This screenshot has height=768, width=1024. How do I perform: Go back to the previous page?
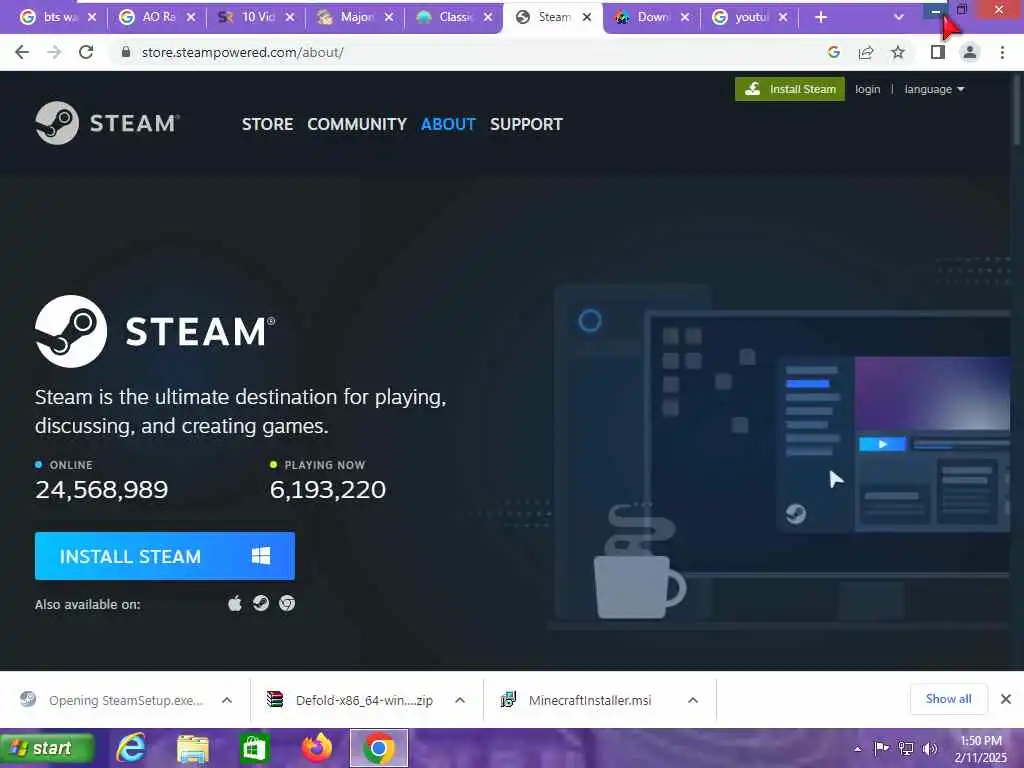[22, 52]
